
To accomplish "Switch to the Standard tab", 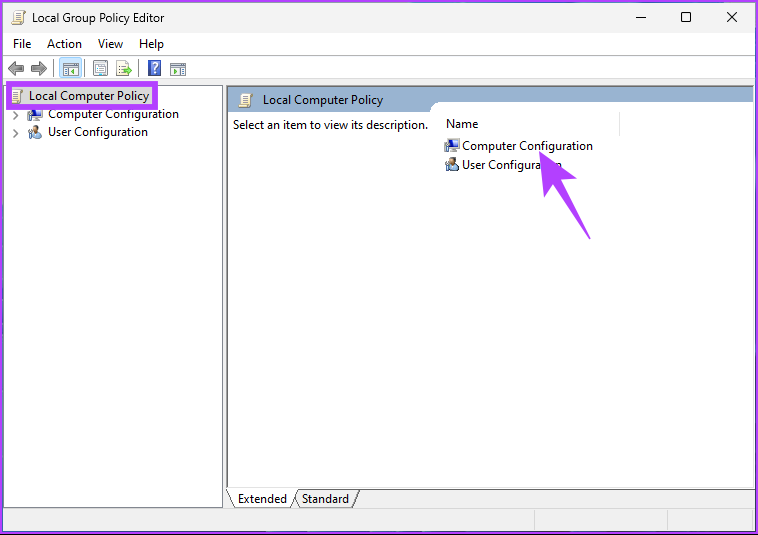I will point(325,499).
